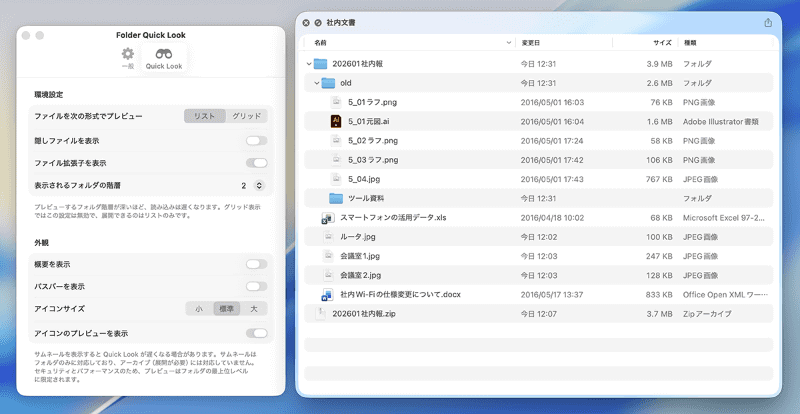Image resolution: width=800 pixels, height=414 pixels.
Task: Select ルータ.jpg file name
Action: click(358, 237)
